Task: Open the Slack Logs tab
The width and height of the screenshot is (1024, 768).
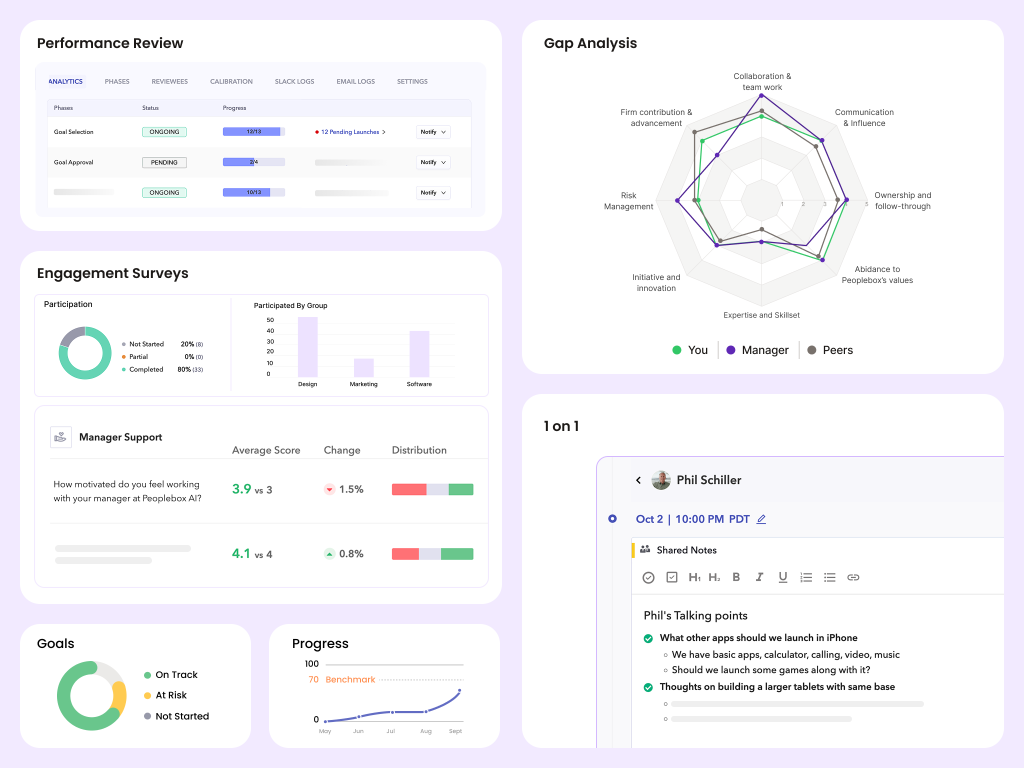Action: point(294,81)
